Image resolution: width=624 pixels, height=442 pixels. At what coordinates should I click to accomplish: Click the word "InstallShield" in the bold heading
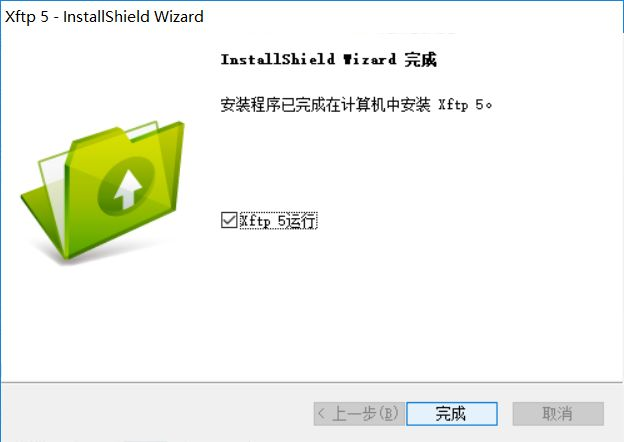[278, 60]
